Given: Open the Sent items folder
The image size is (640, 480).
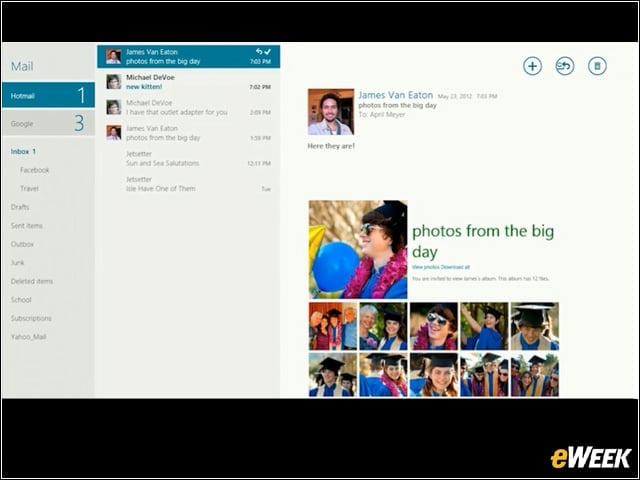Looking at the screenshot, I should point(27,226).
